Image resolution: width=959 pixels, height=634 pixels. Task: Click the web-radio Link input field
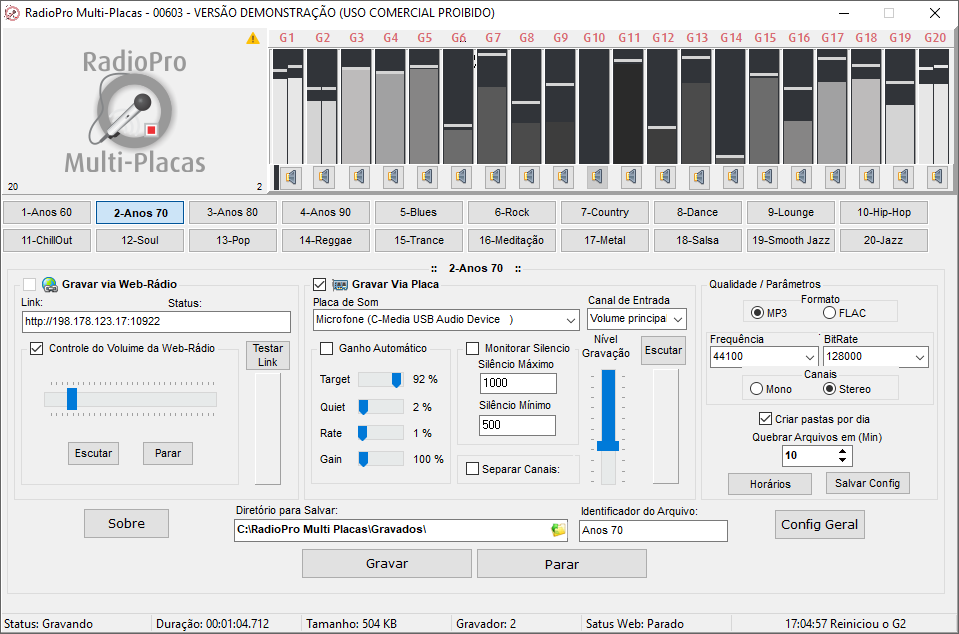[156, 322]
